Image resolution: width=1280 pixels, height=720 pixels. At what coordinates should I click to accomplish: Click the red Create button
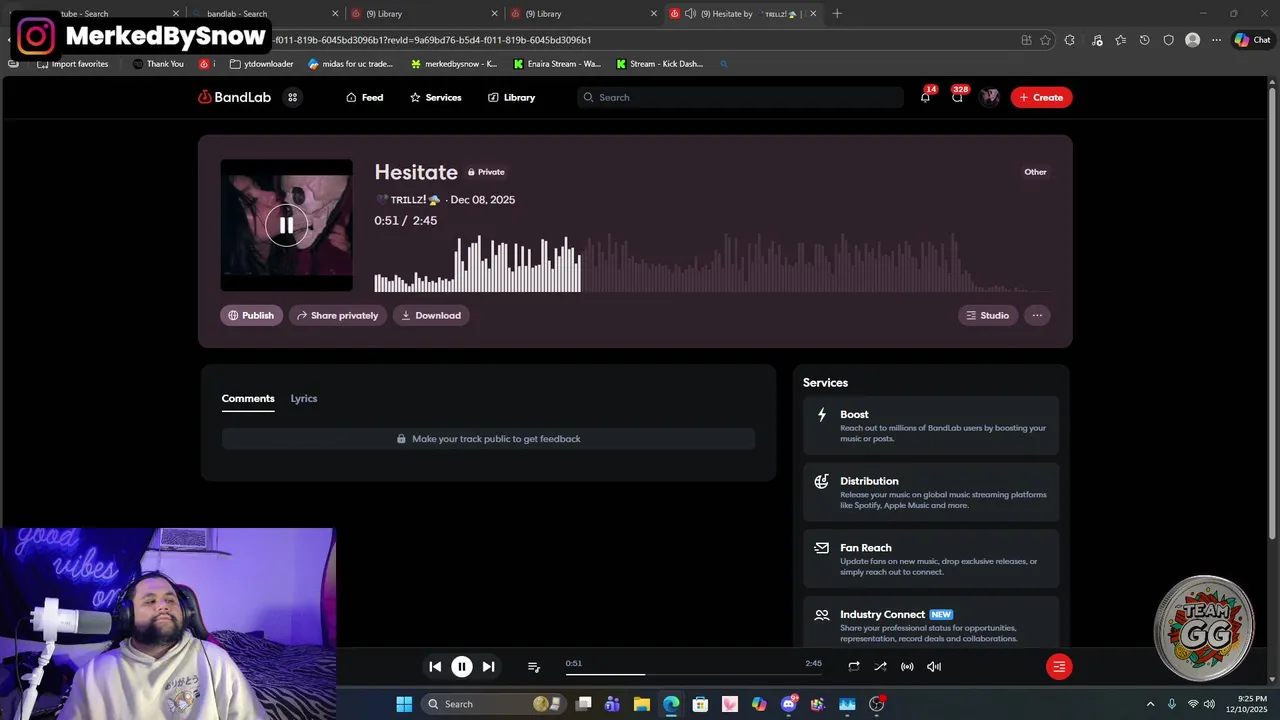click(x=1041, y=97)
